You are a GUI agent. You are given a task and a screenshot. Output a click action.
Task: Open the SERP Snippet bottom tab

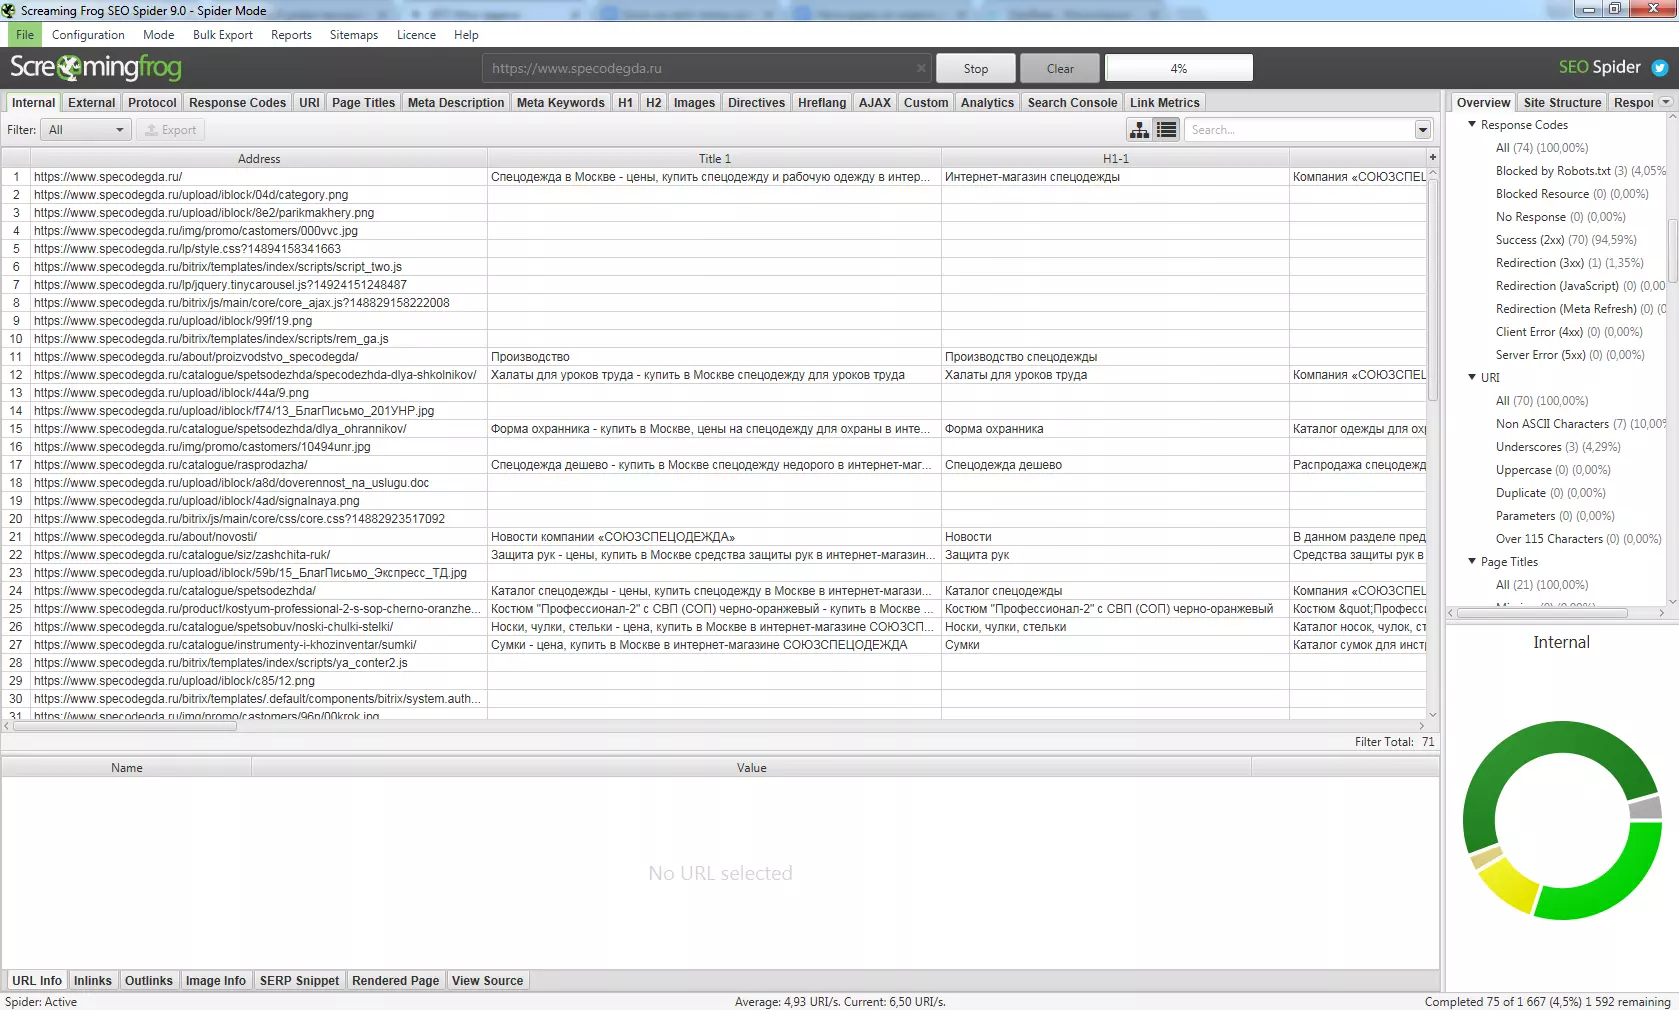(299, 981)
